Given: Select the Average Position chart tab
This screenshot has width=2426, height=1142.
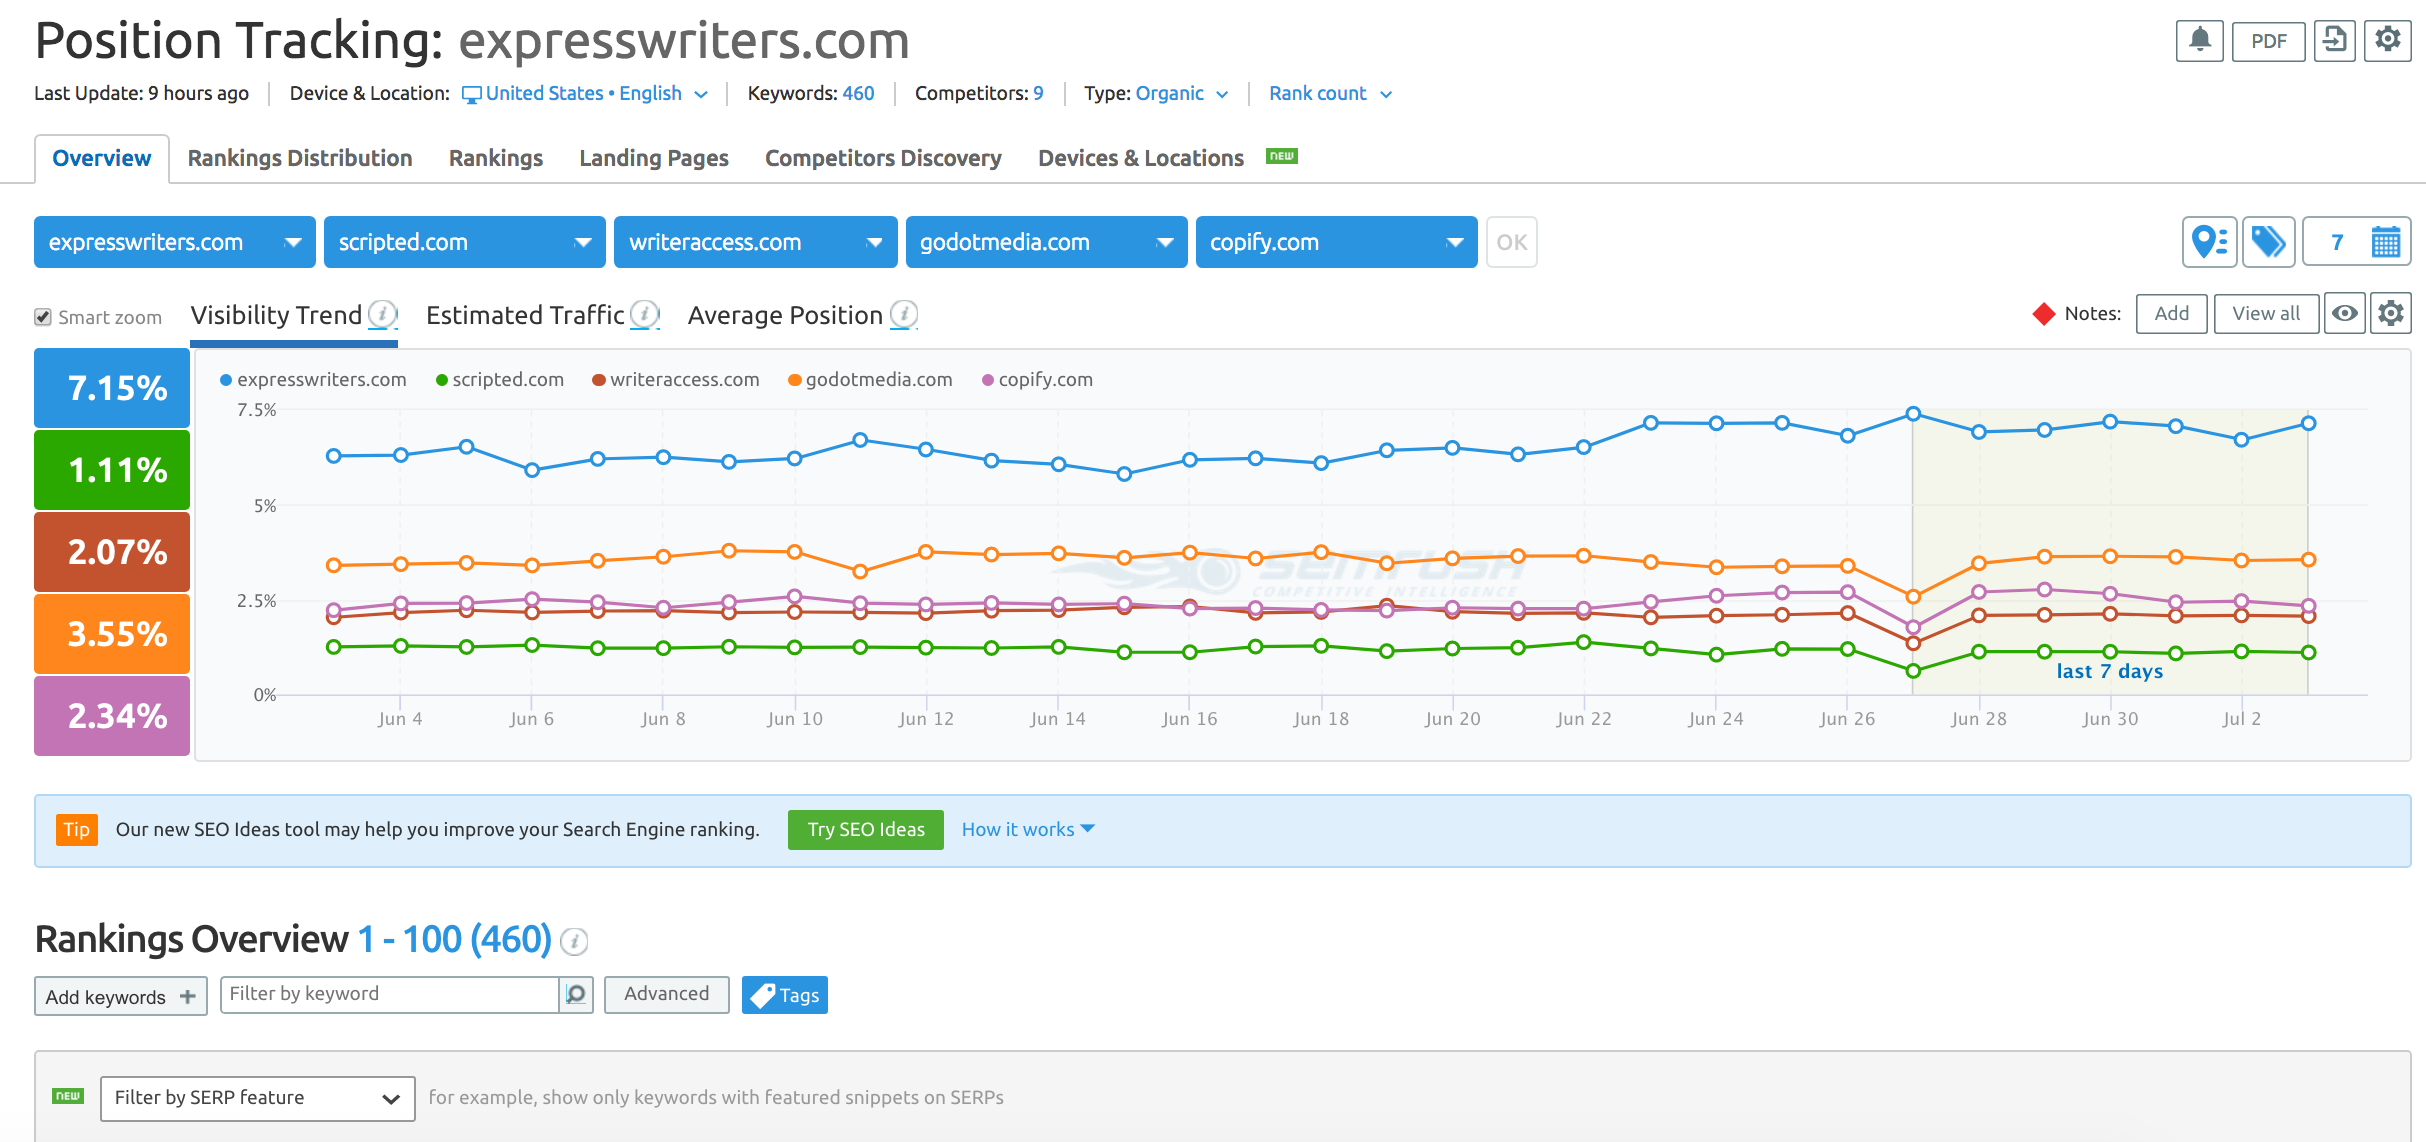Looking at the screenshot, I should (785, 315).
